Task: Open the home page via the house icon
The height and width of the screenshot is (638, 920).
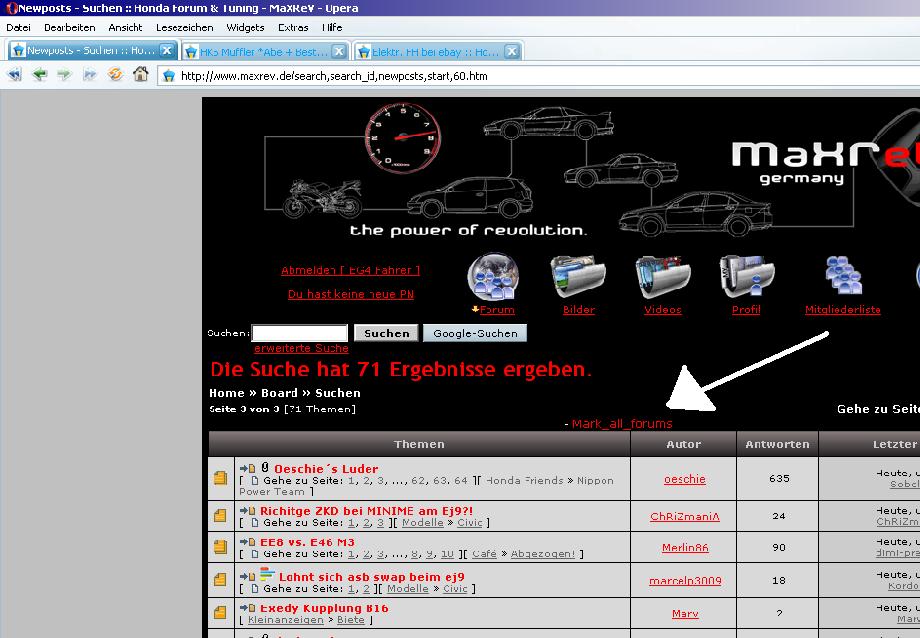Action: coord(141,74)
